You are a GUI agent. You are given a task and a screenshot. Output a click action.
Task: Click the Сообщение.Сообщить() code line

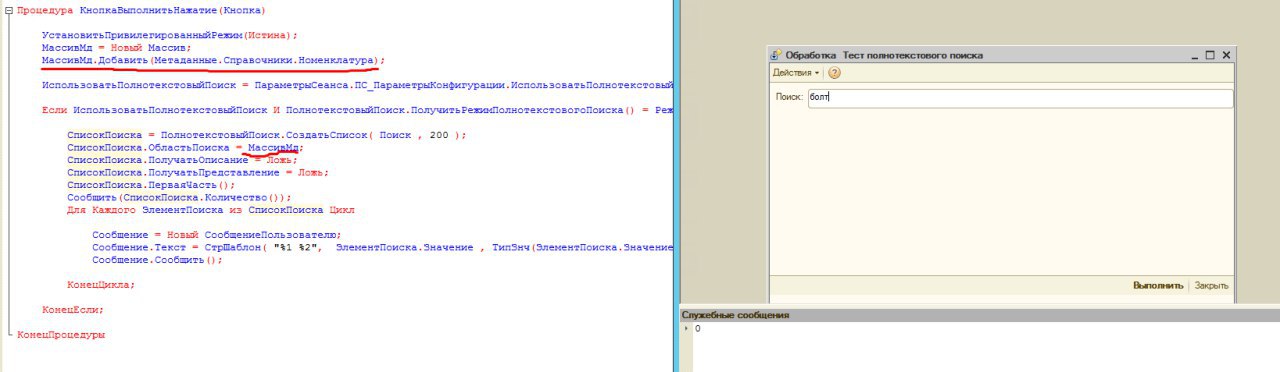click(157, 260)
